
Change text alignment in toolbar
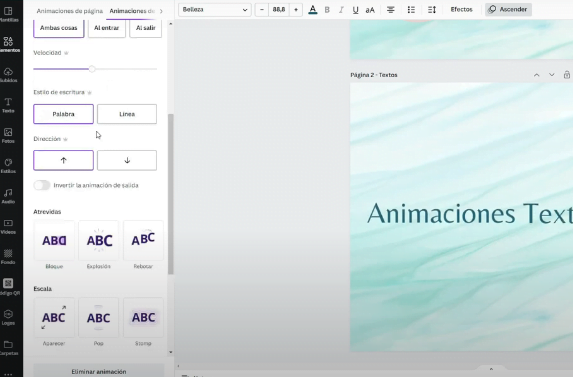pos(391,10)
